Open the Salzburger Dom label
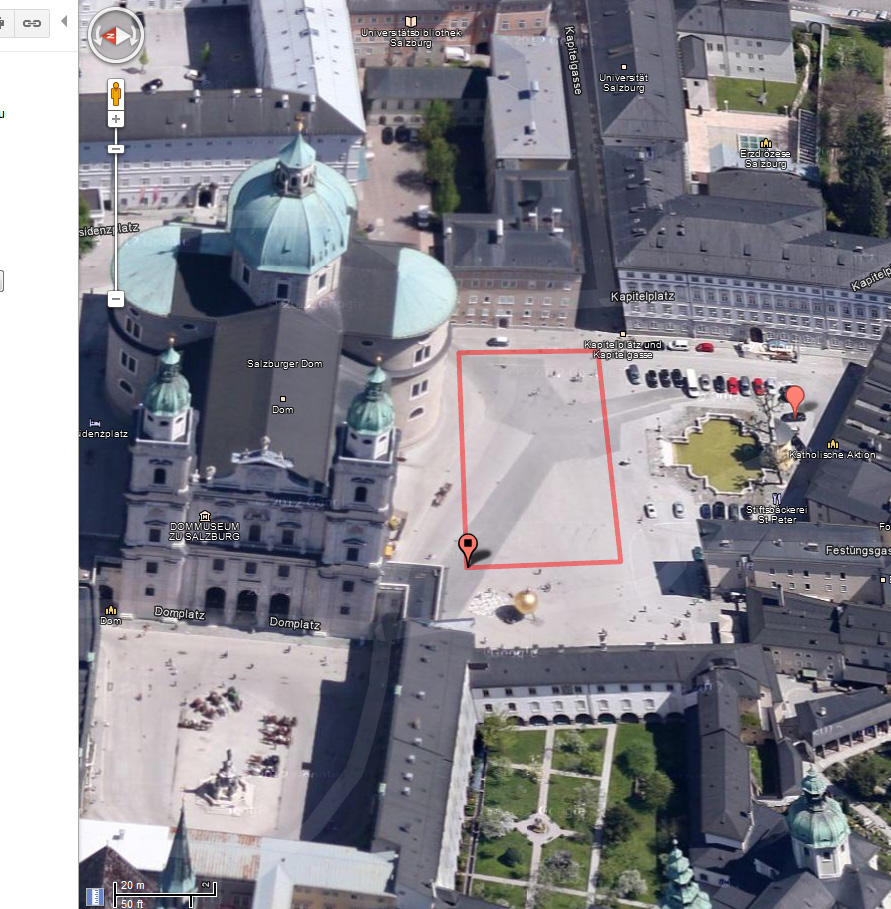 pos(281,363)
